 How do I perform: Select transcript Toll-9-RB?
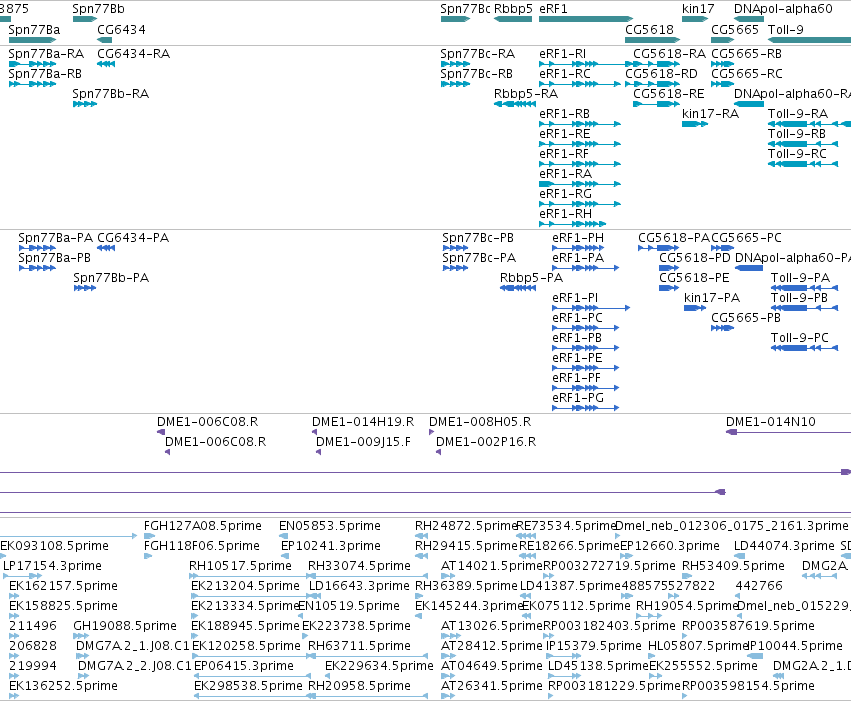(797, 134)
